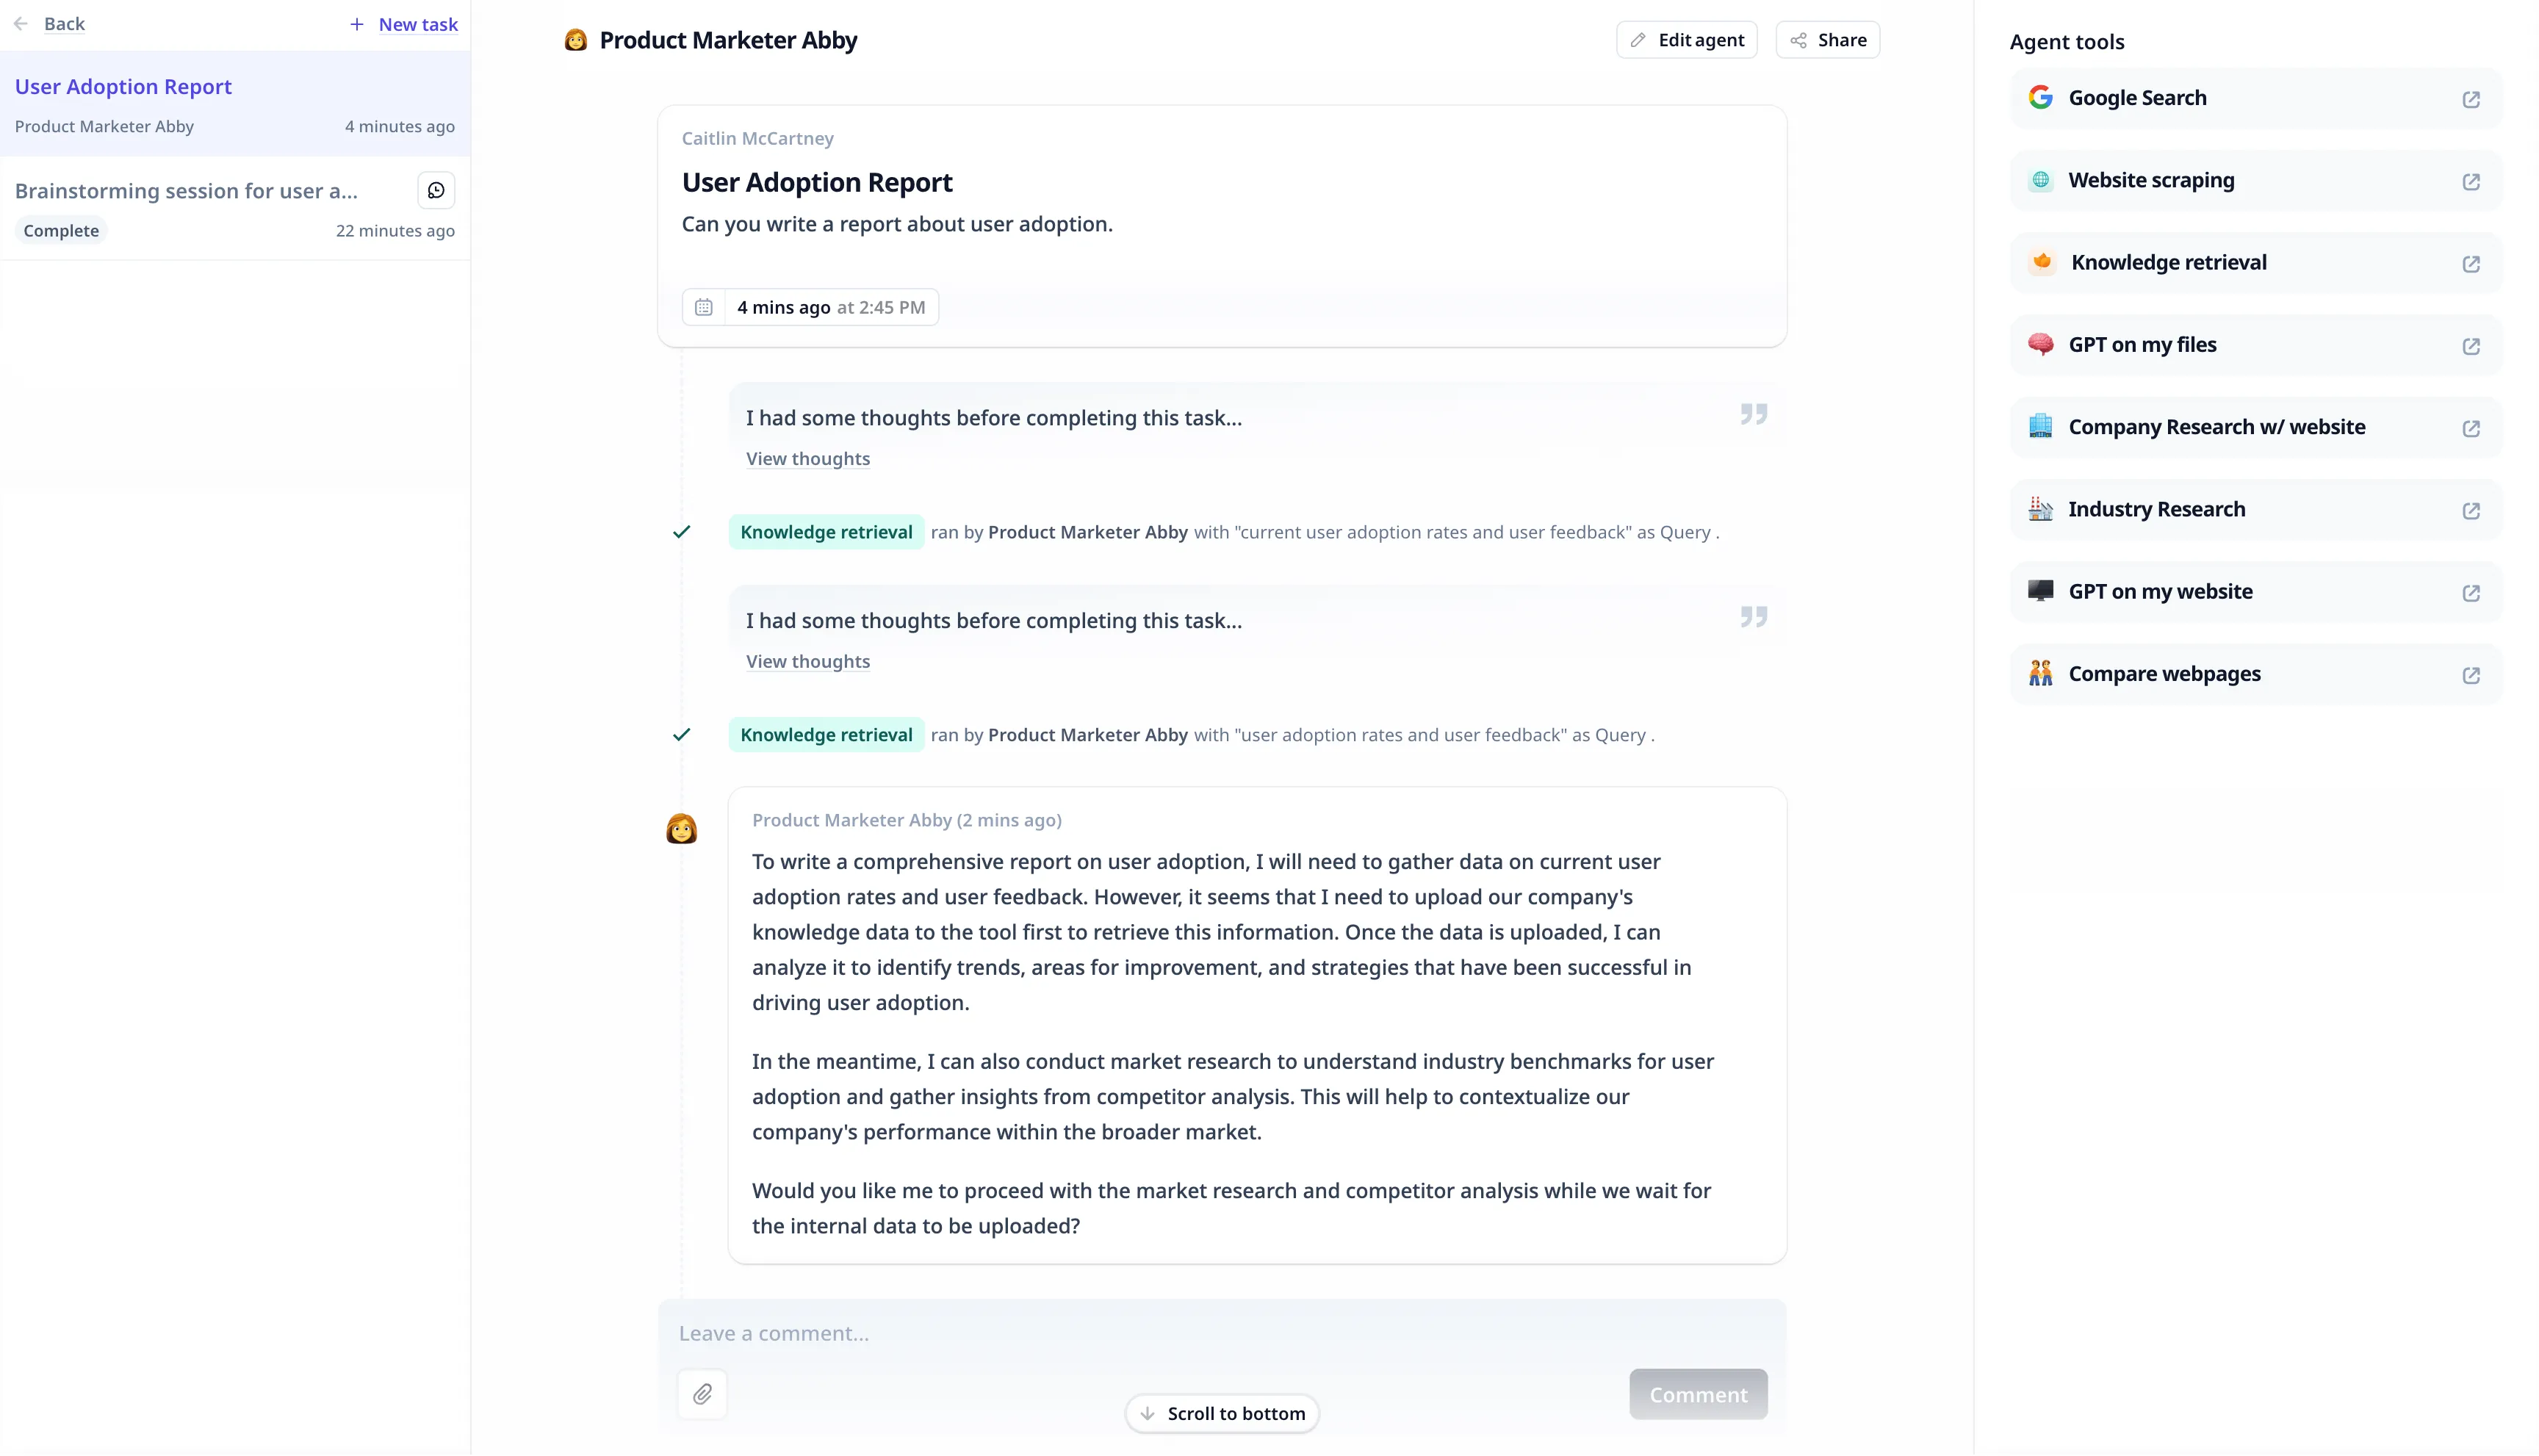Click the Edit agent button
The image size is (2539, 1456).
point(1686,40)
